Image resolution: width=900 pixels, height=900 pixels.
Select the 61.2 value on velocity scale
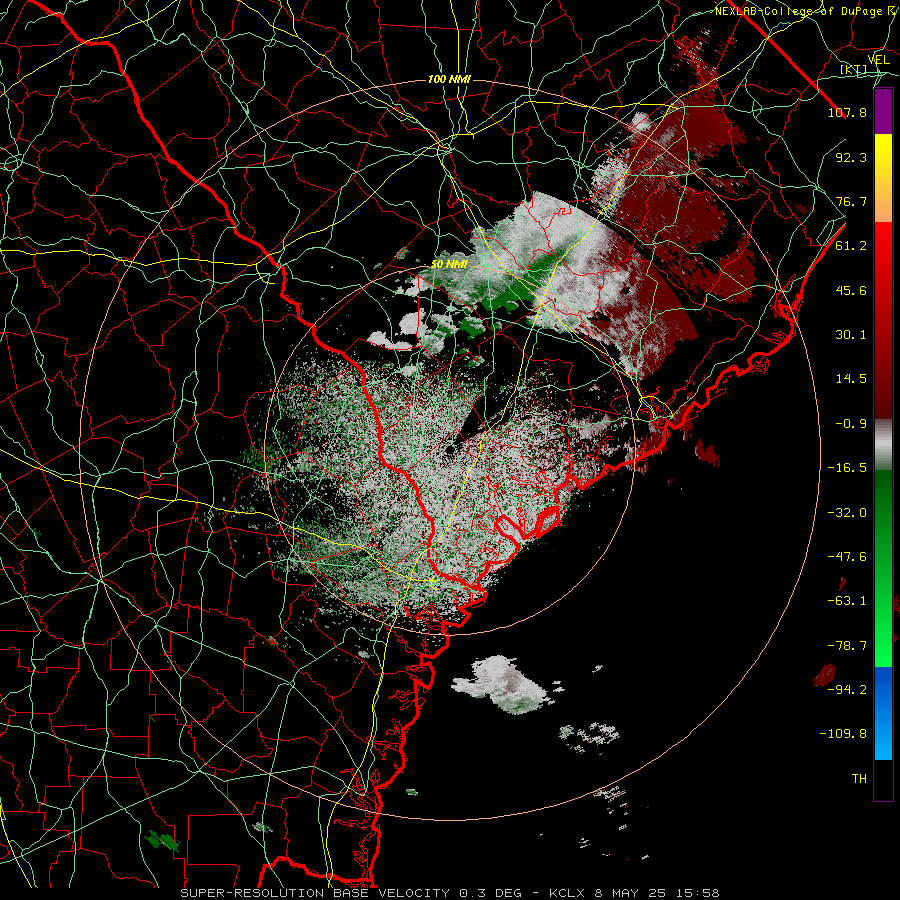[x=851, y=246]
